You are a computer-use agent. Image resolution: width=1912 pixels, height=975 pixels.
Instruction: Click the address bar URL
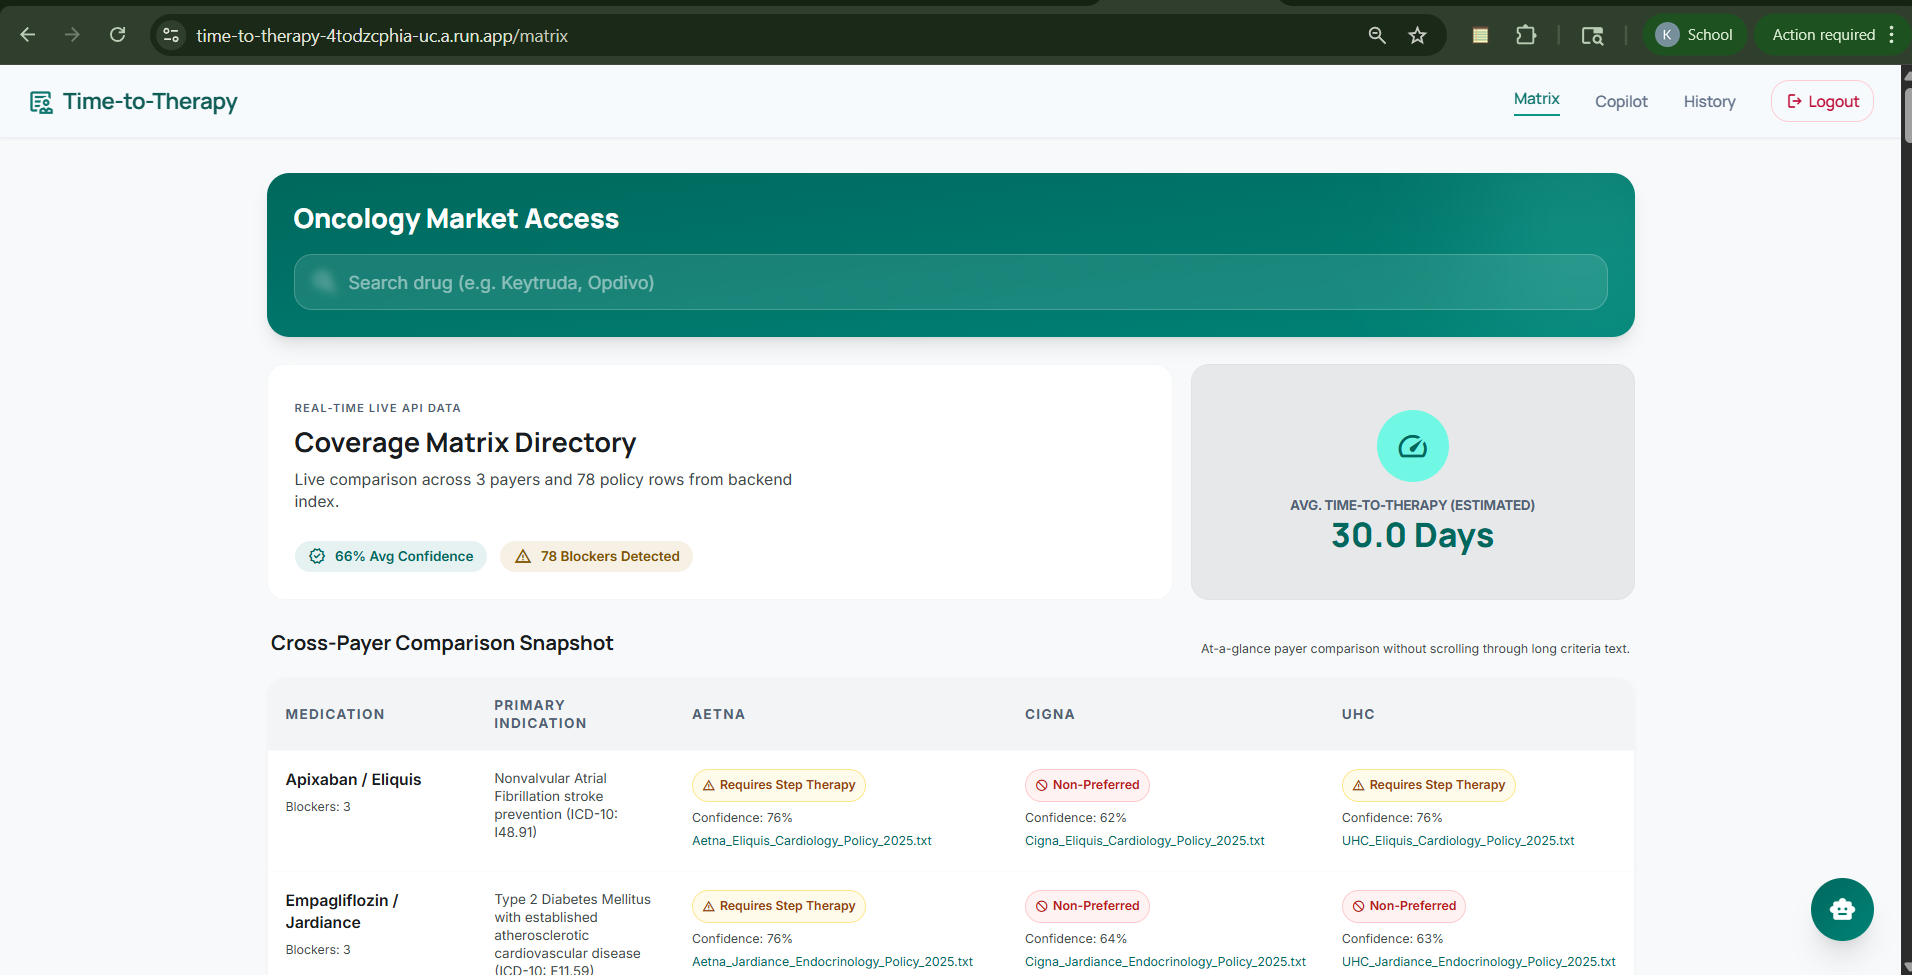pos(382,36)
